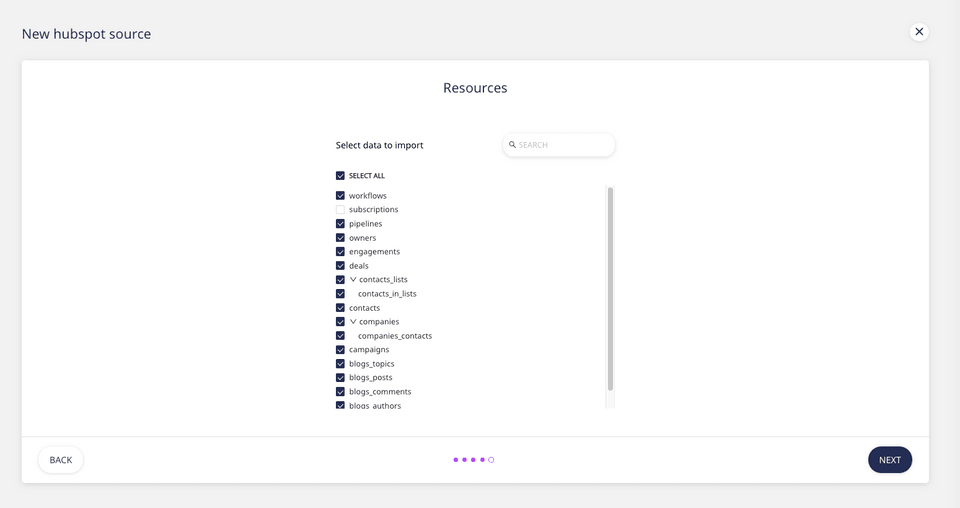Close the New hubspot source dialog
The height and width of the screenshot is (508, 960).
click(919, 32)
